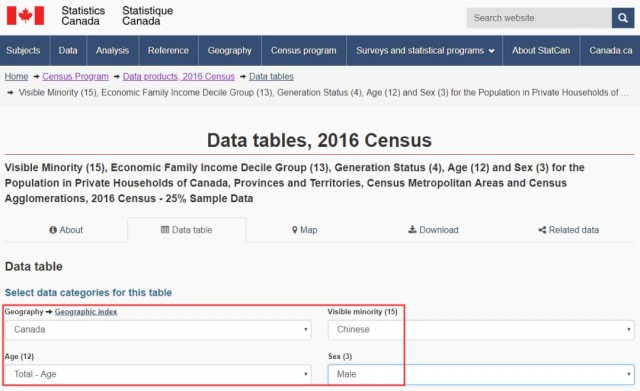The height and width of the screenshot is (391, 640).
Task: Open the Subjects menu item
Action: (23, 51)
